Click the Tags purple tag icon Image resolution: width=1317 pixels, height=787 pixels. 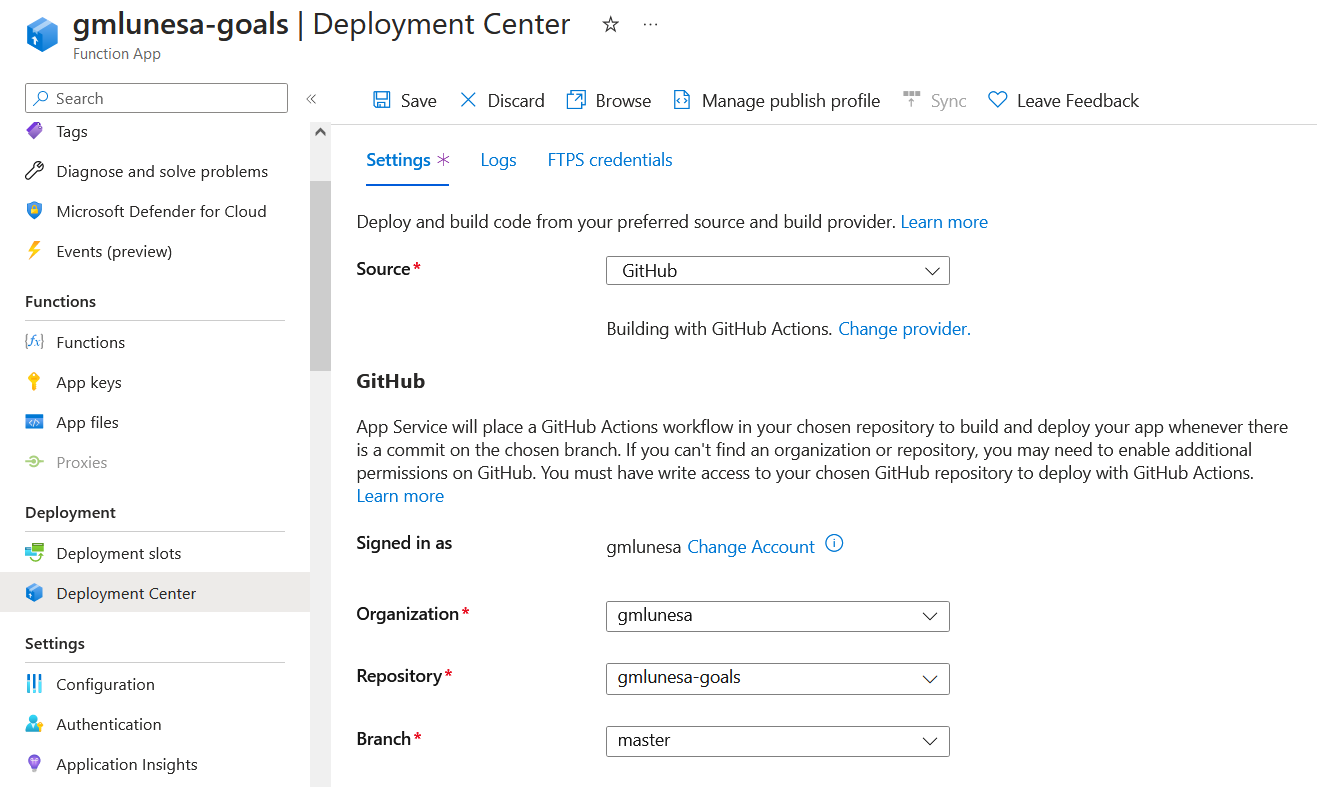point(35,131)
